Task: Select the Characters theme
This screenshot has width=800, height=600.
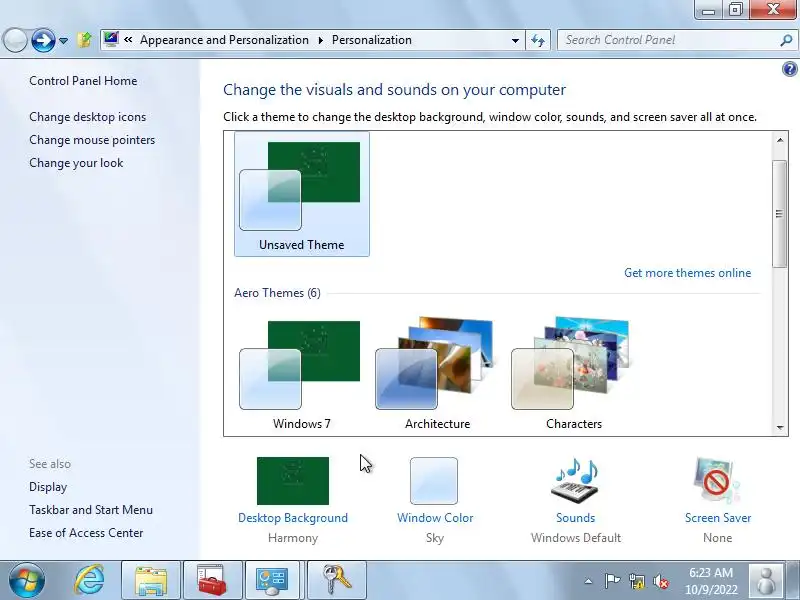Action: (x=573, y=373)
